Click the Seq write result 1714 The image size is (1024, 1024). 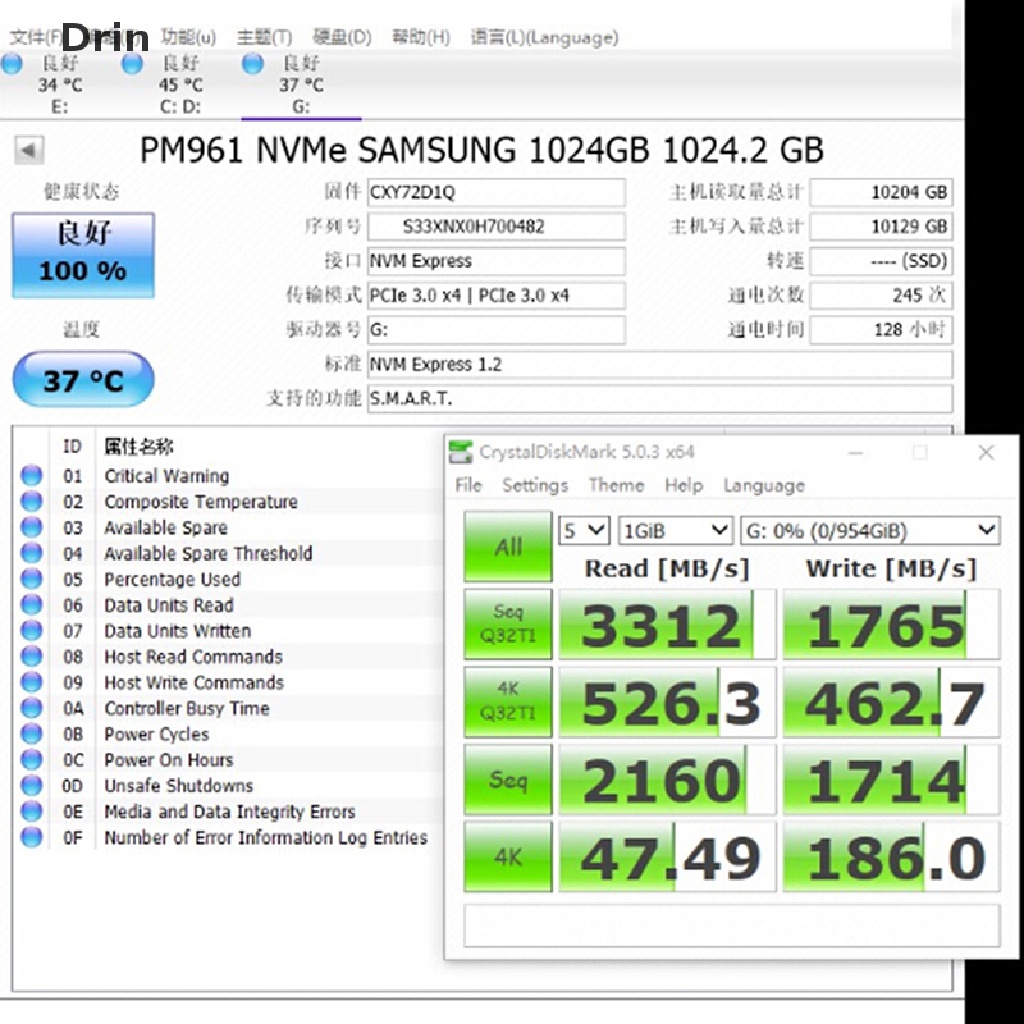891,780
